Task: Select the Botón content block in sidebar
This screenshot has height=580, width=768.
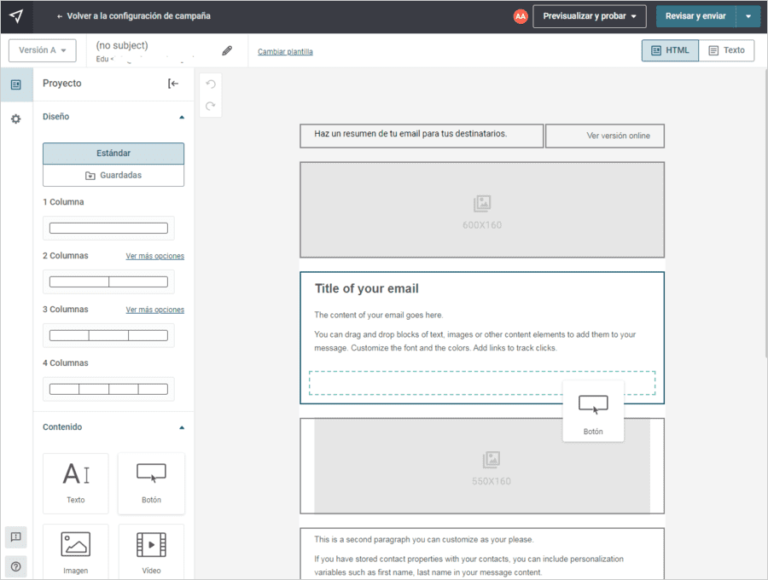Action: (x=151, y=483)
